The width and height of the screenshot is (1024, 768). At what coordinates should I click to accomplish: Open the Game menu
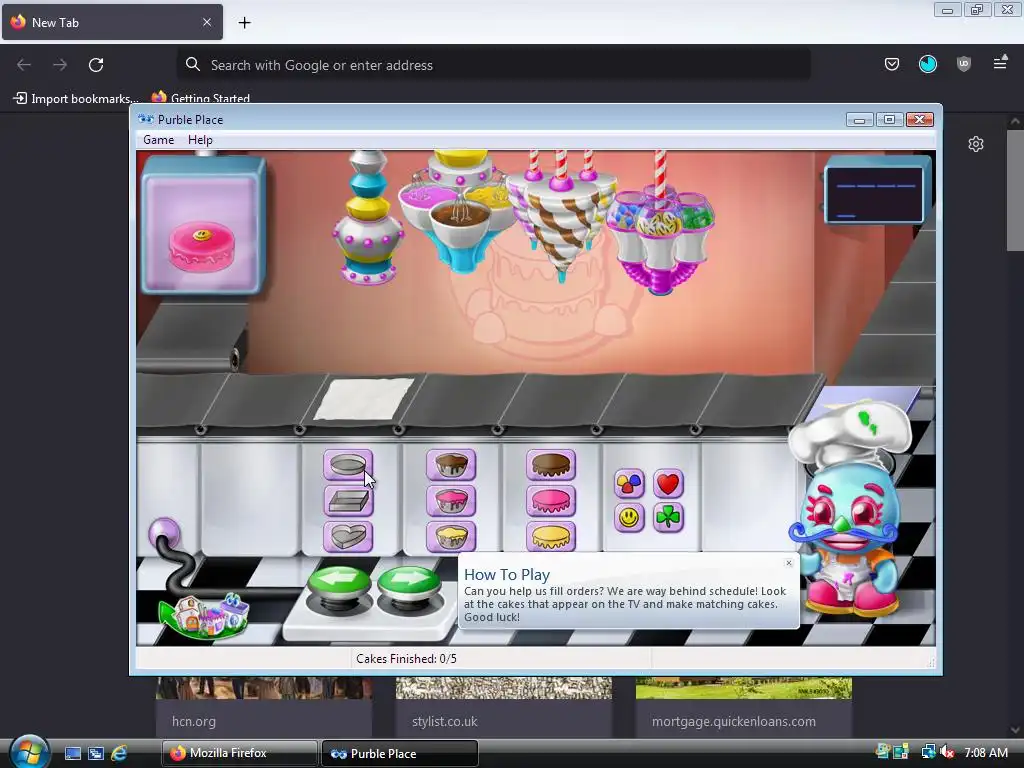[x=159, y=140]
